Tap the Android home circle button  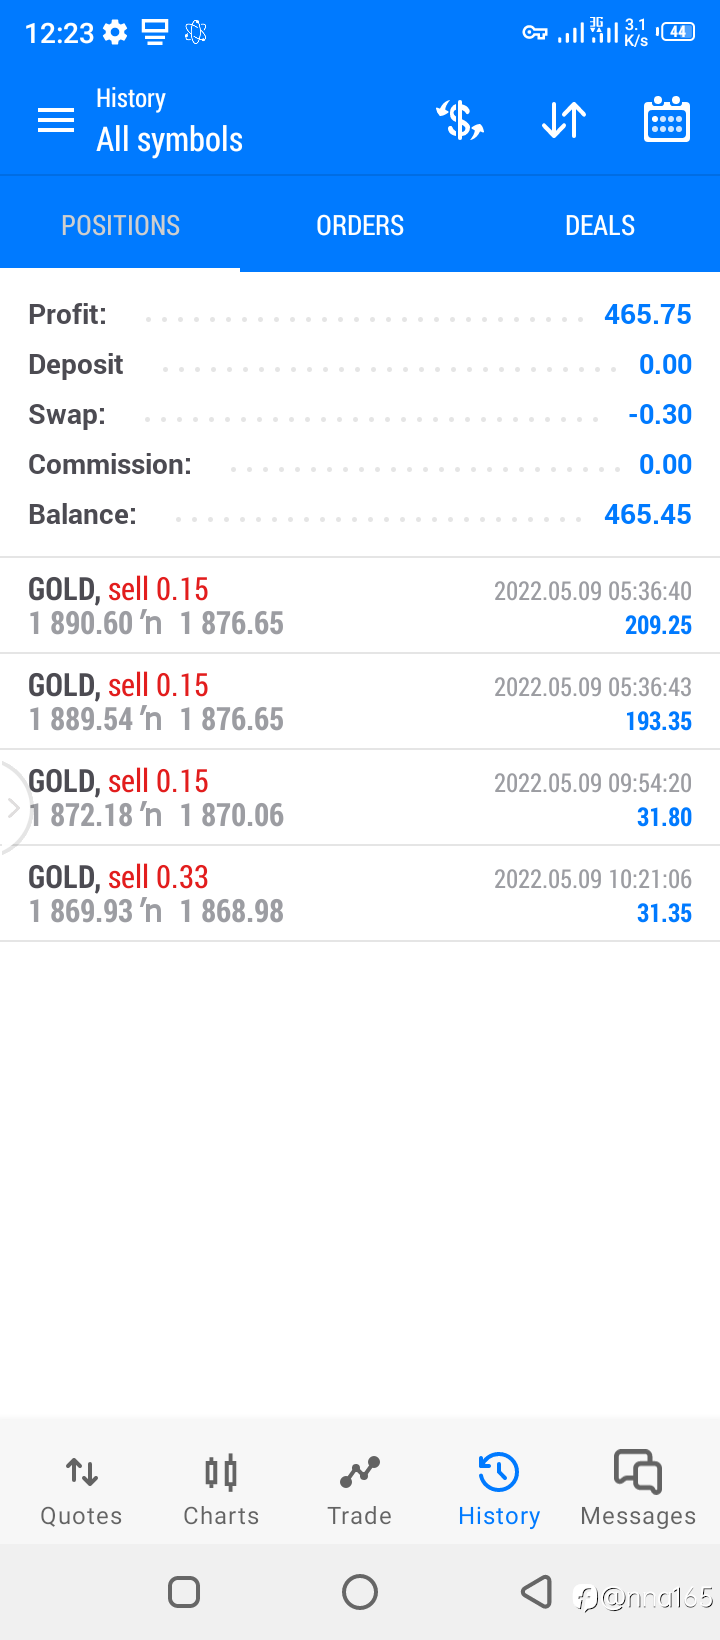[x=360, y=1591]
